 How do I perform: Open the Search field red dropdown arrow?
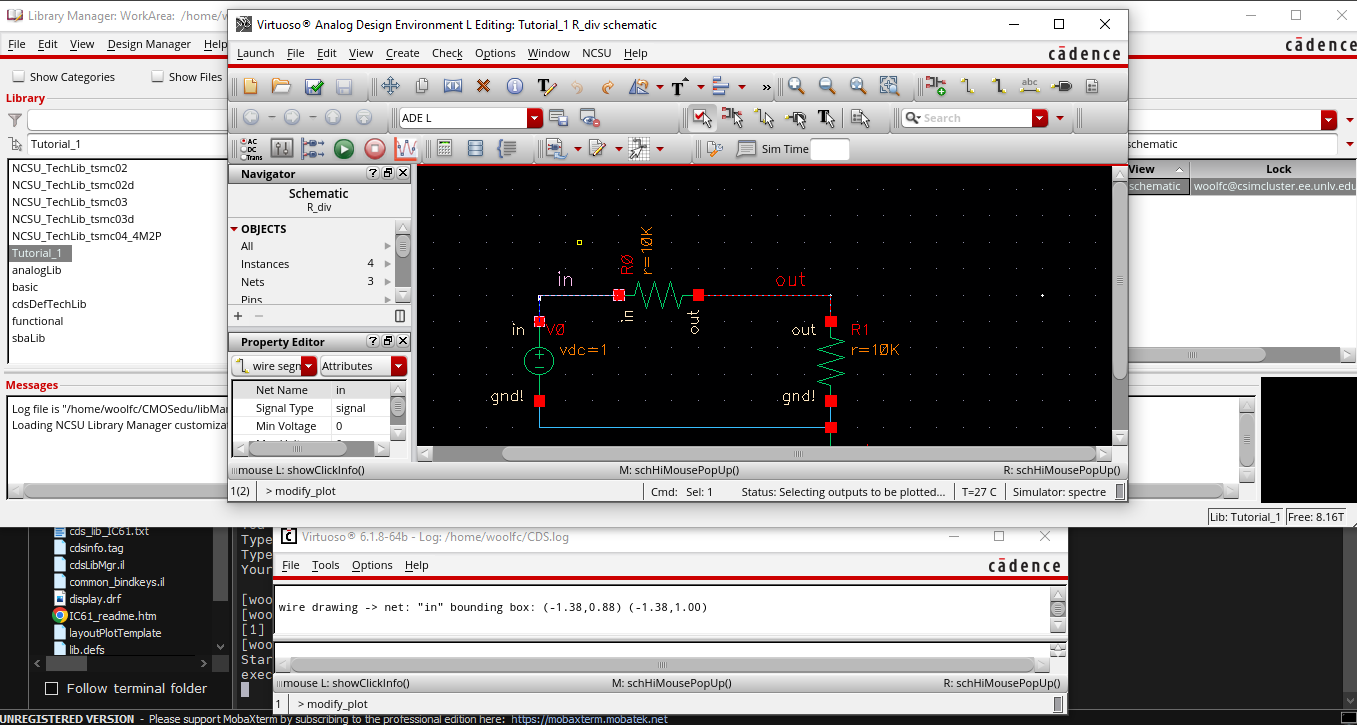click(x=1040, y=118)
